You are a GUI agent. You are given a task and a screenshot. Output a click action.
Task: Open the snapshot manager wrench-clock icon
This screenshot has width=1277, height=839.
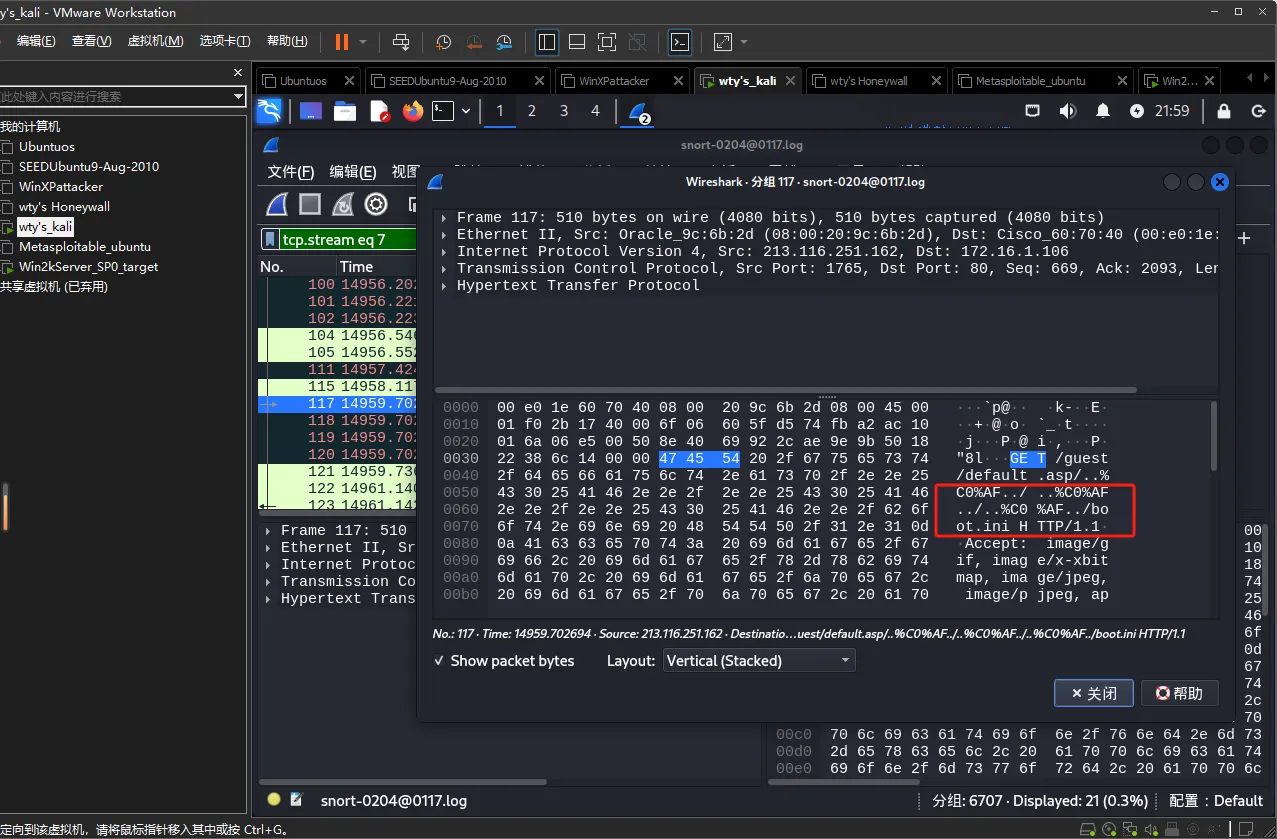click(x=504, y=42)
